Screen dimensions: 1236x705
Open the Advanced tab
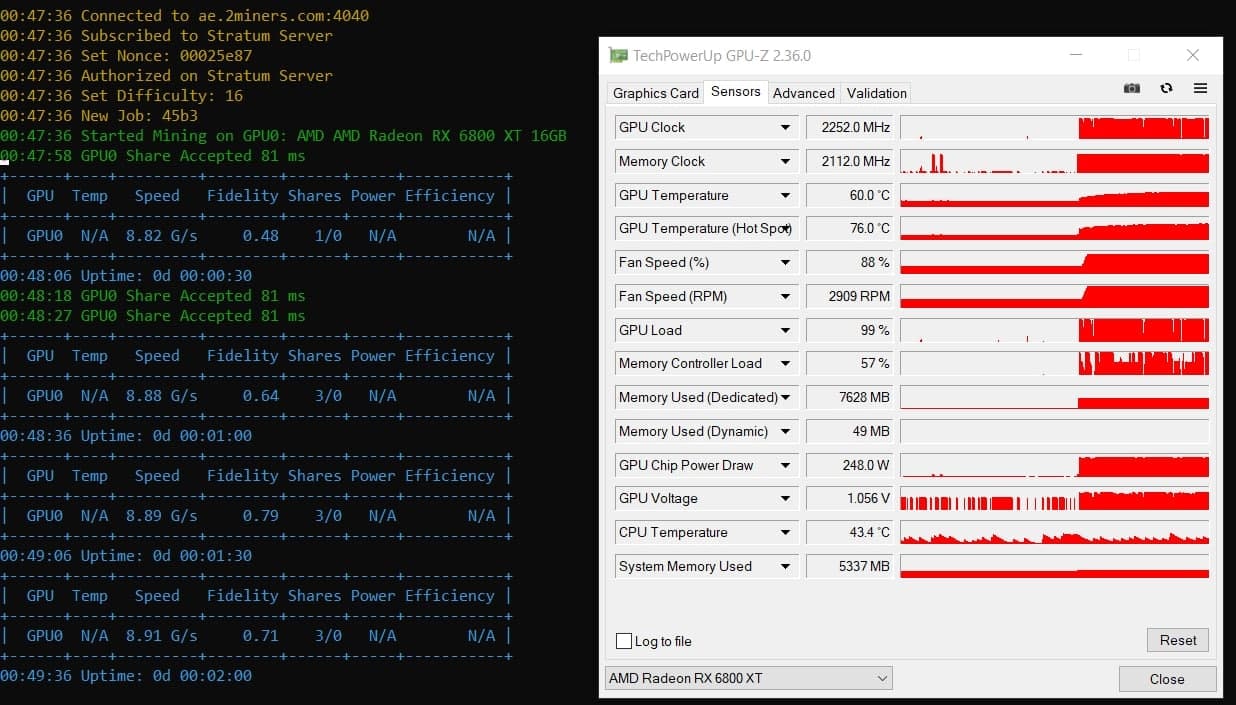click(803, 93)
